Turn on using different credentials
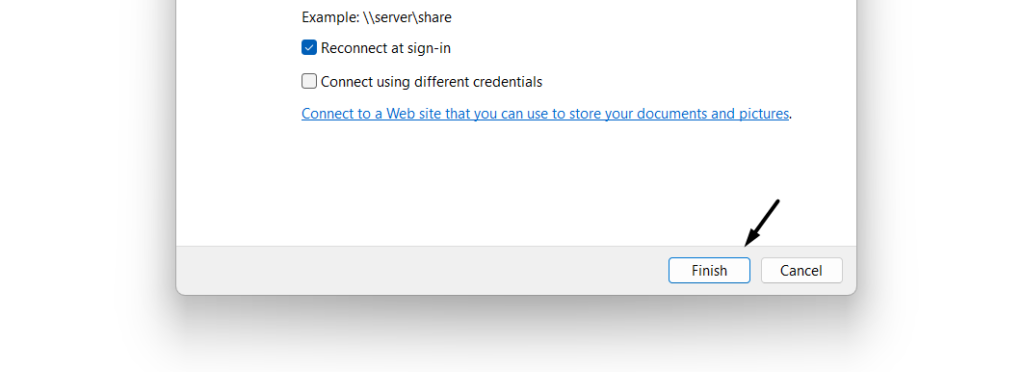This screenshot has width=1024, height=372. pyautogui.click(x=309, y=82)
